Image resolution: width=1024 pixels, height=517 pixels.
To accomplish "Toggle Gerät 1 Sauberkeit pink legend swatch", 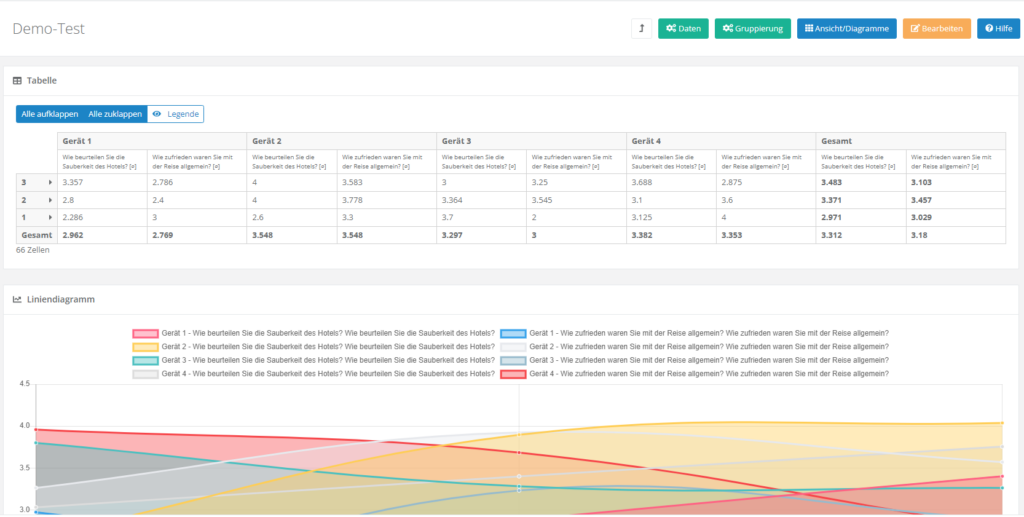I will (x=146, y=334).
